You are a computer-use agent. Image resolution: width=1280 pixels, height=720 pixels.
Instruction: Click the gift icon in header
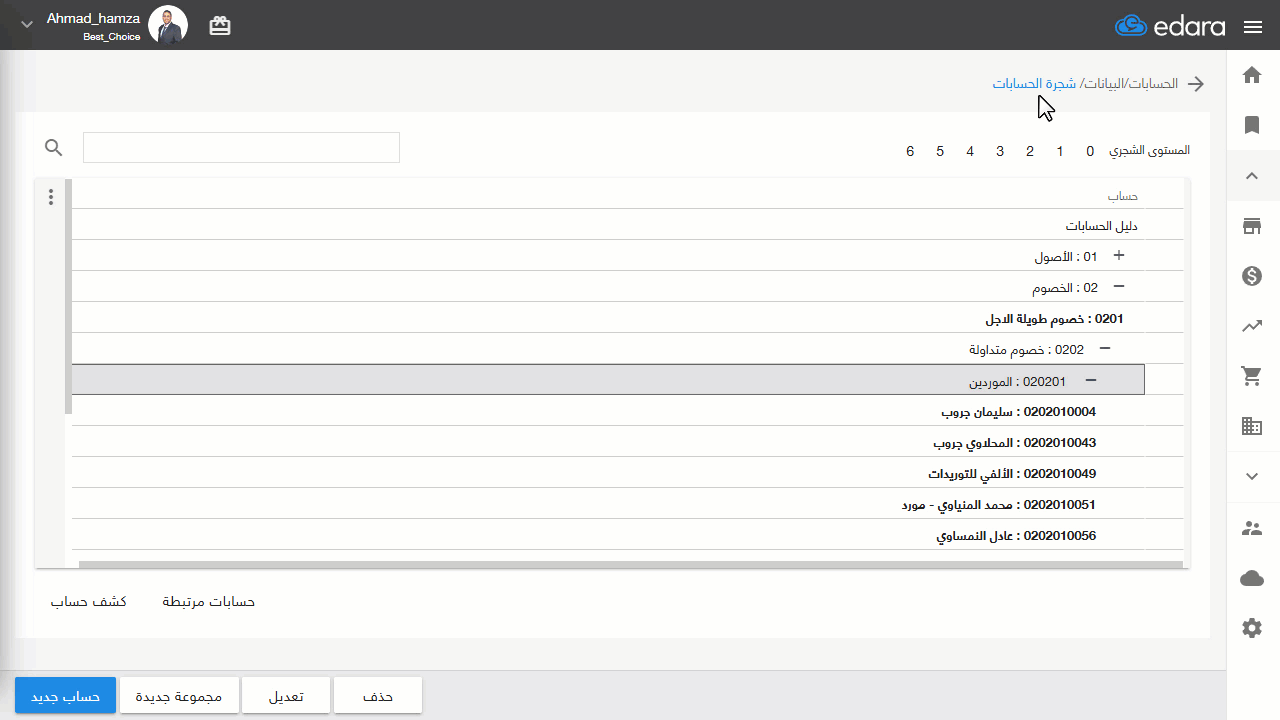point(220,26)
